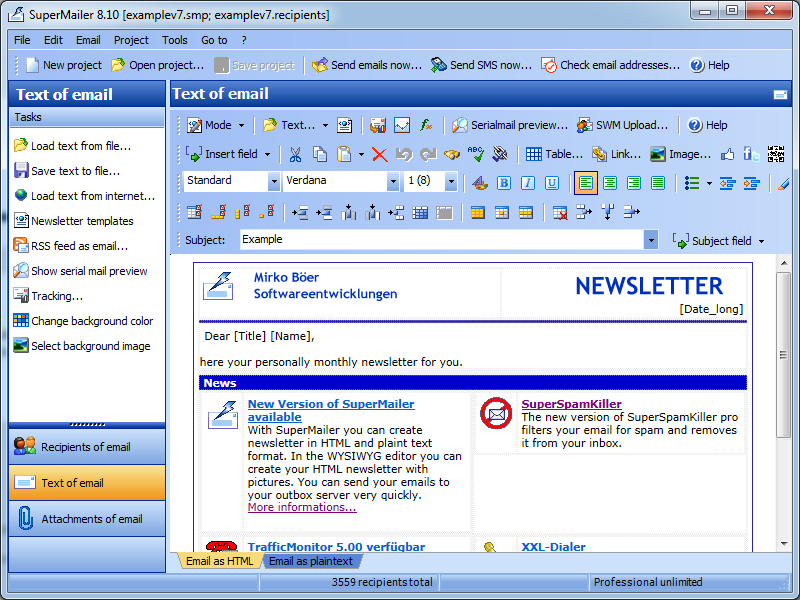Click Check email addresses...
Image resolution: width=800 pixels, height=600 pixels.
tap(610, 65)
